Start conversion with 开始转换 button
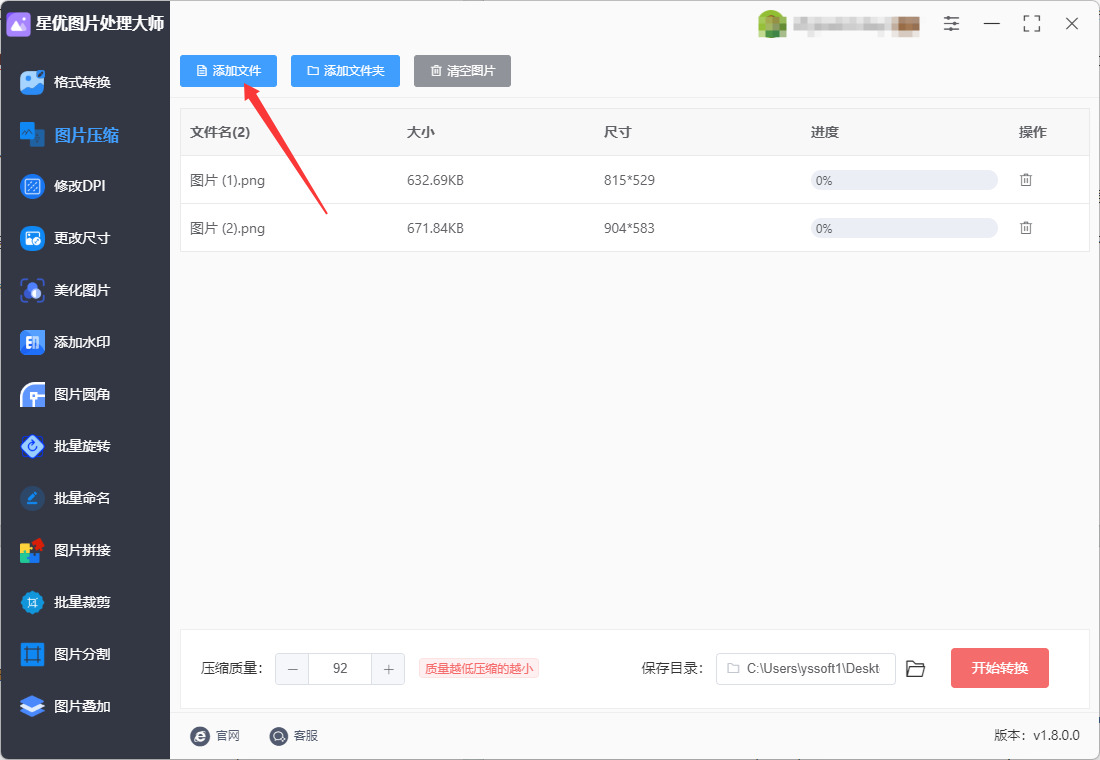Screen dimensions: 1100x760 1000,668
